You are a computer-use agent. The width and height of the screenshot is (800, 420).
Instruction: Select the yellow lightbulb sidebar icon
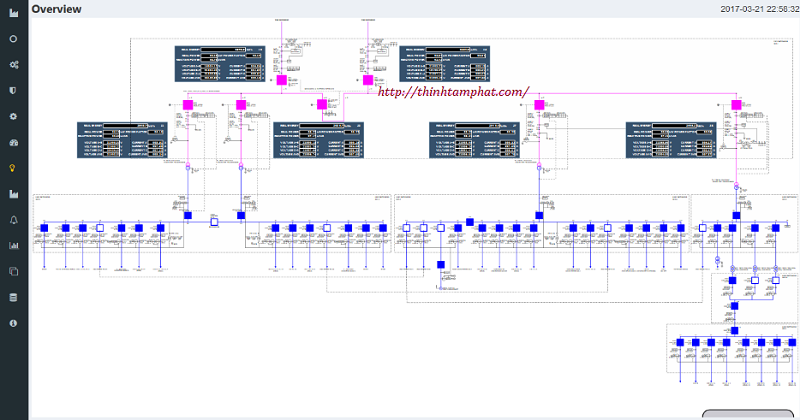point(14,168)
